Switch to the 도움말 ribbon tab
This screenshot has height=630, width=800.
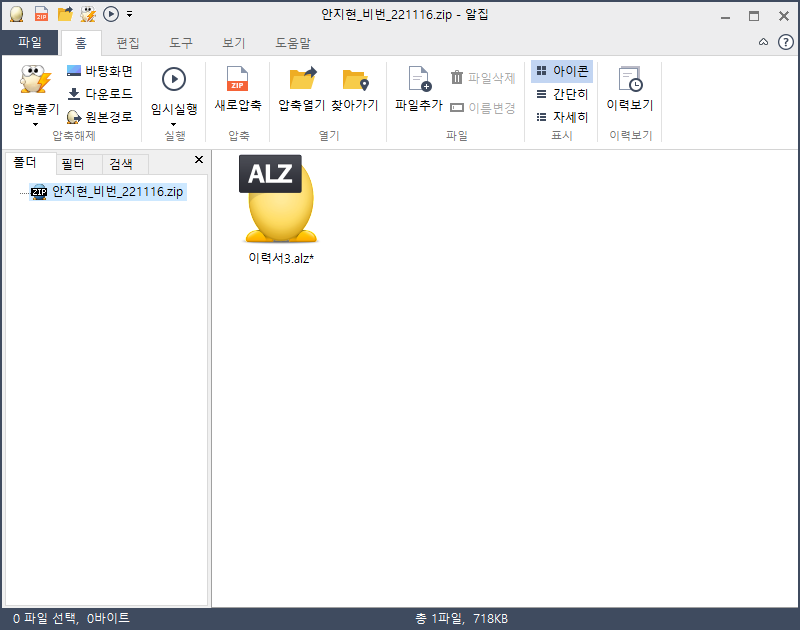point(293,43)
